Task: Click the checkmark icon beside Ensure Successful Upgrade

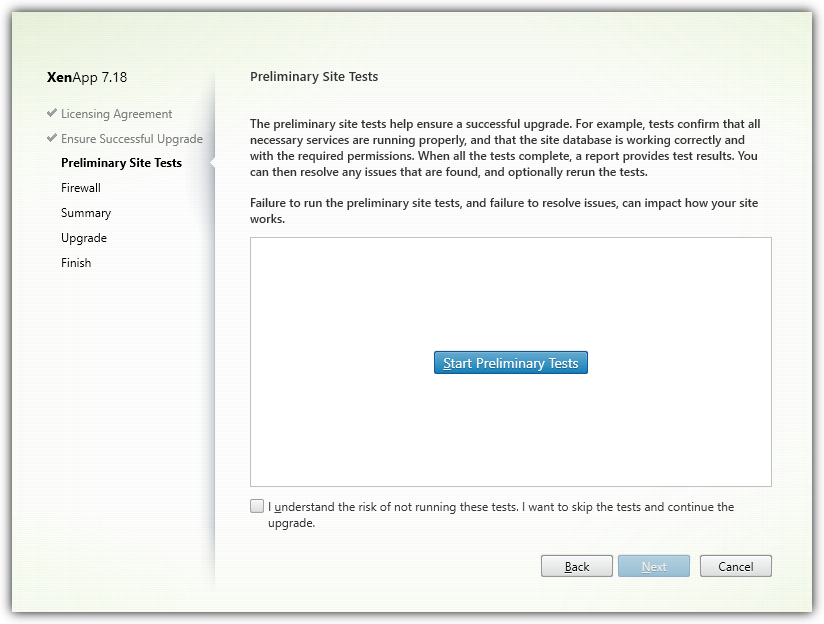Action: [52, 138]
